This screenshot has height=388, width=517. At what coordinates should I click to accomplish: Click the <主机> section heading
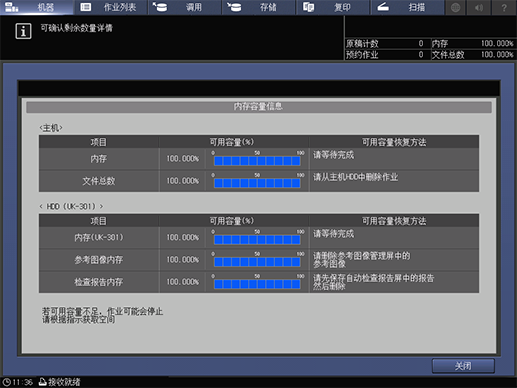(x=51, y=128)
